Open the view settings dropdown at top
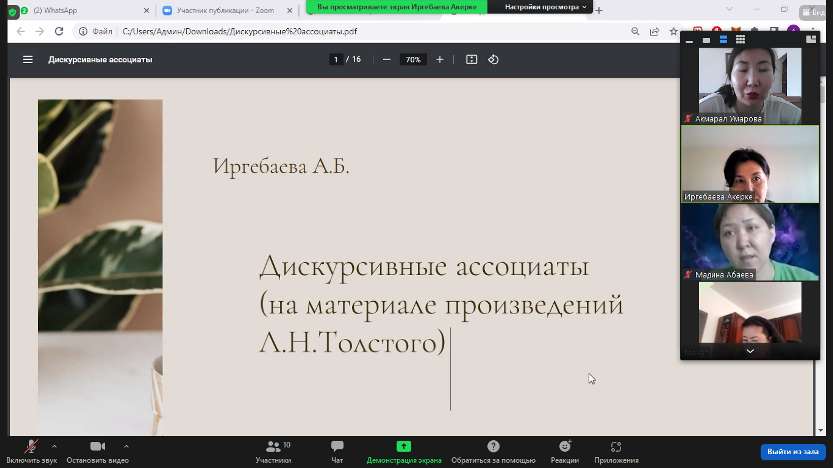This screenshot has height=468, width=833. (545, 7)
